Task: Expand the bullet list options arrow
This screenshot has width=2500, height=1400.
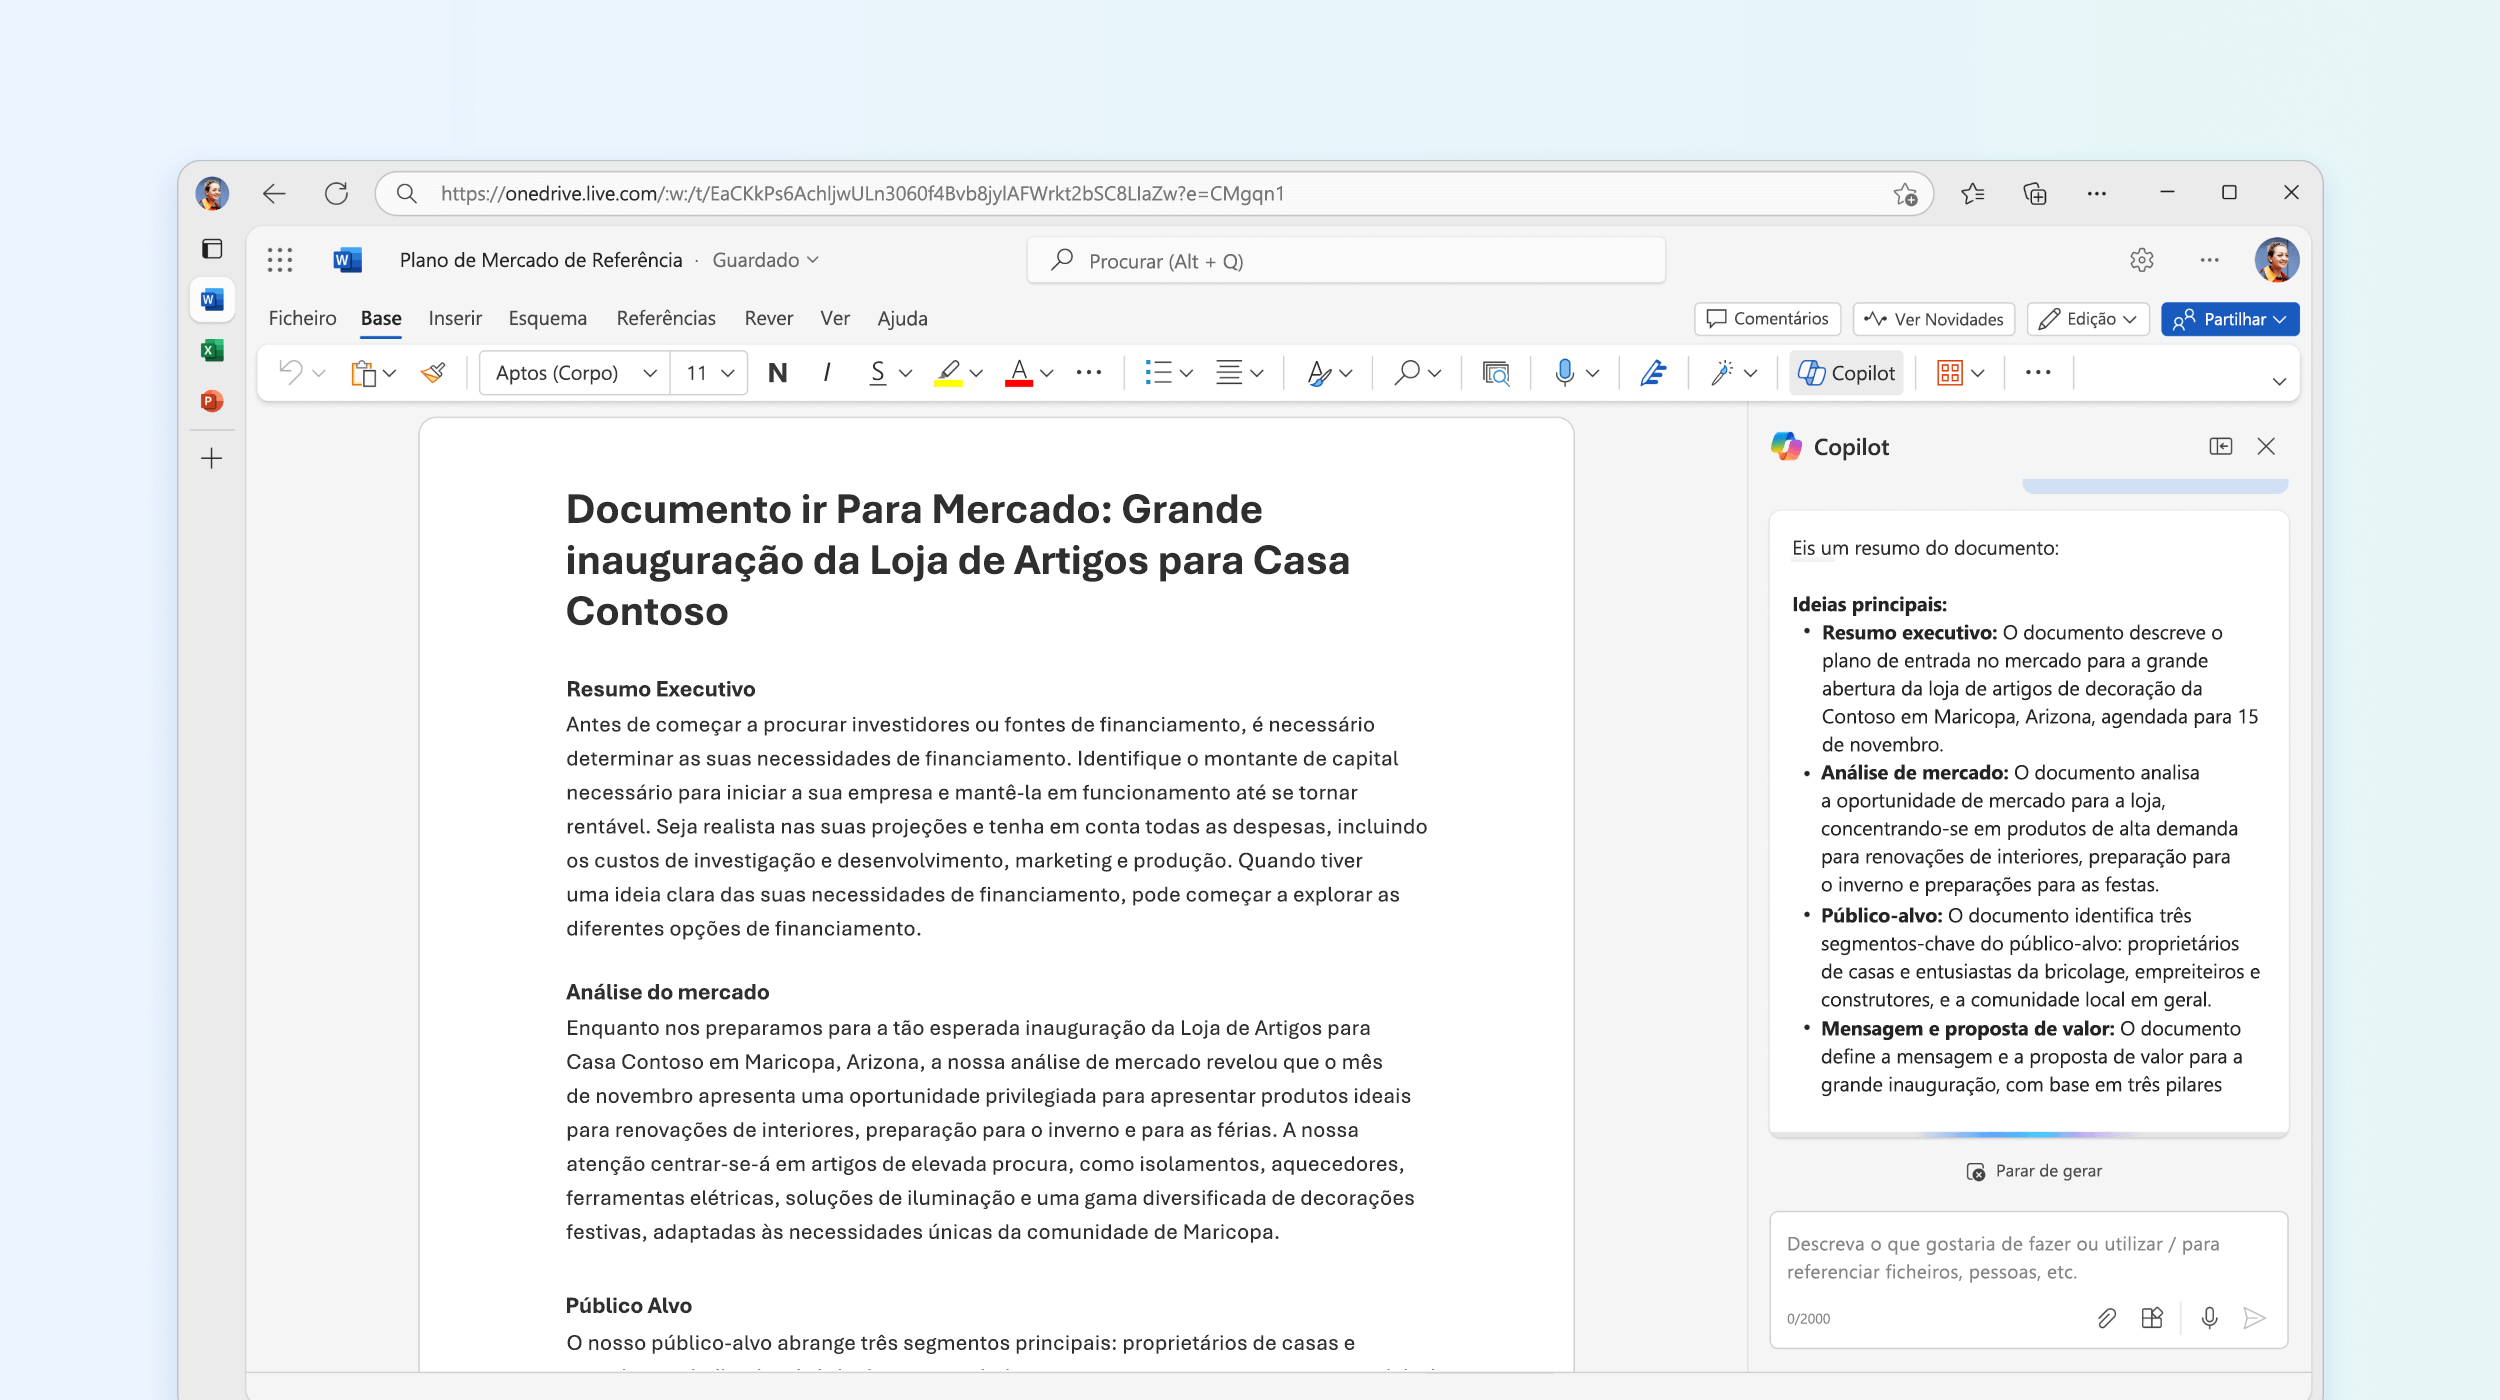Action: tap(1186, 373)
